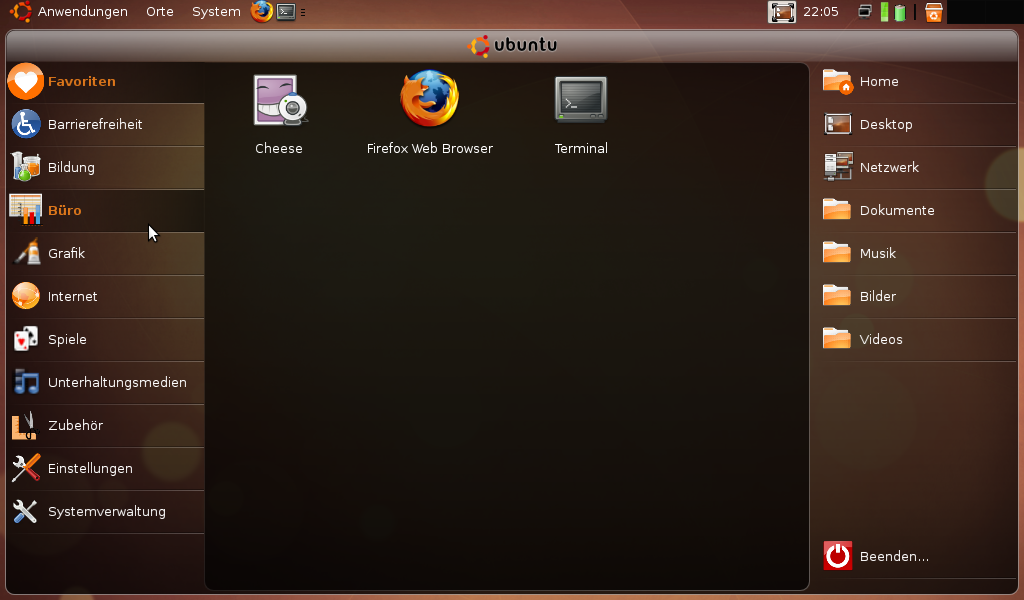Image resolution: width=1024 pixels, height=600 pixels.
Task: Click the Ubuntu logo in the top panel
Action: click(x=21, y=12)
